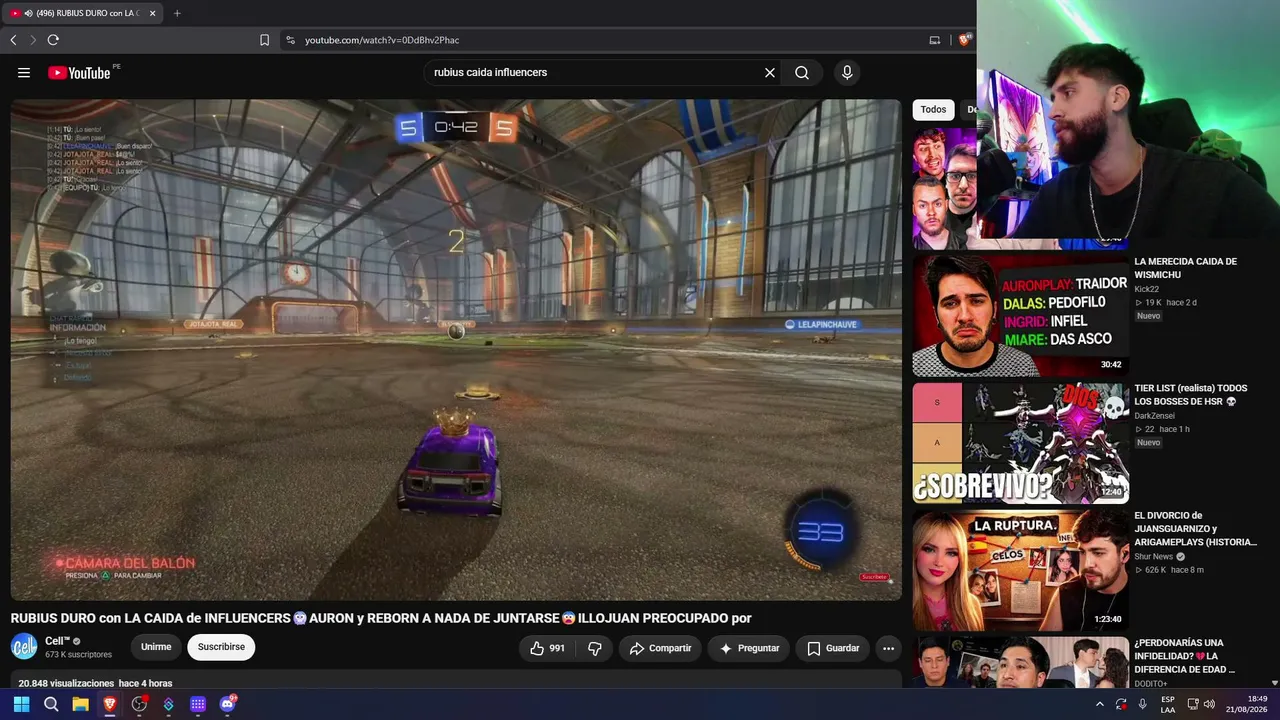Like the video with thumbs up
The height and width of the screenshot is (720, 1280).
click(x=547, y=648)
